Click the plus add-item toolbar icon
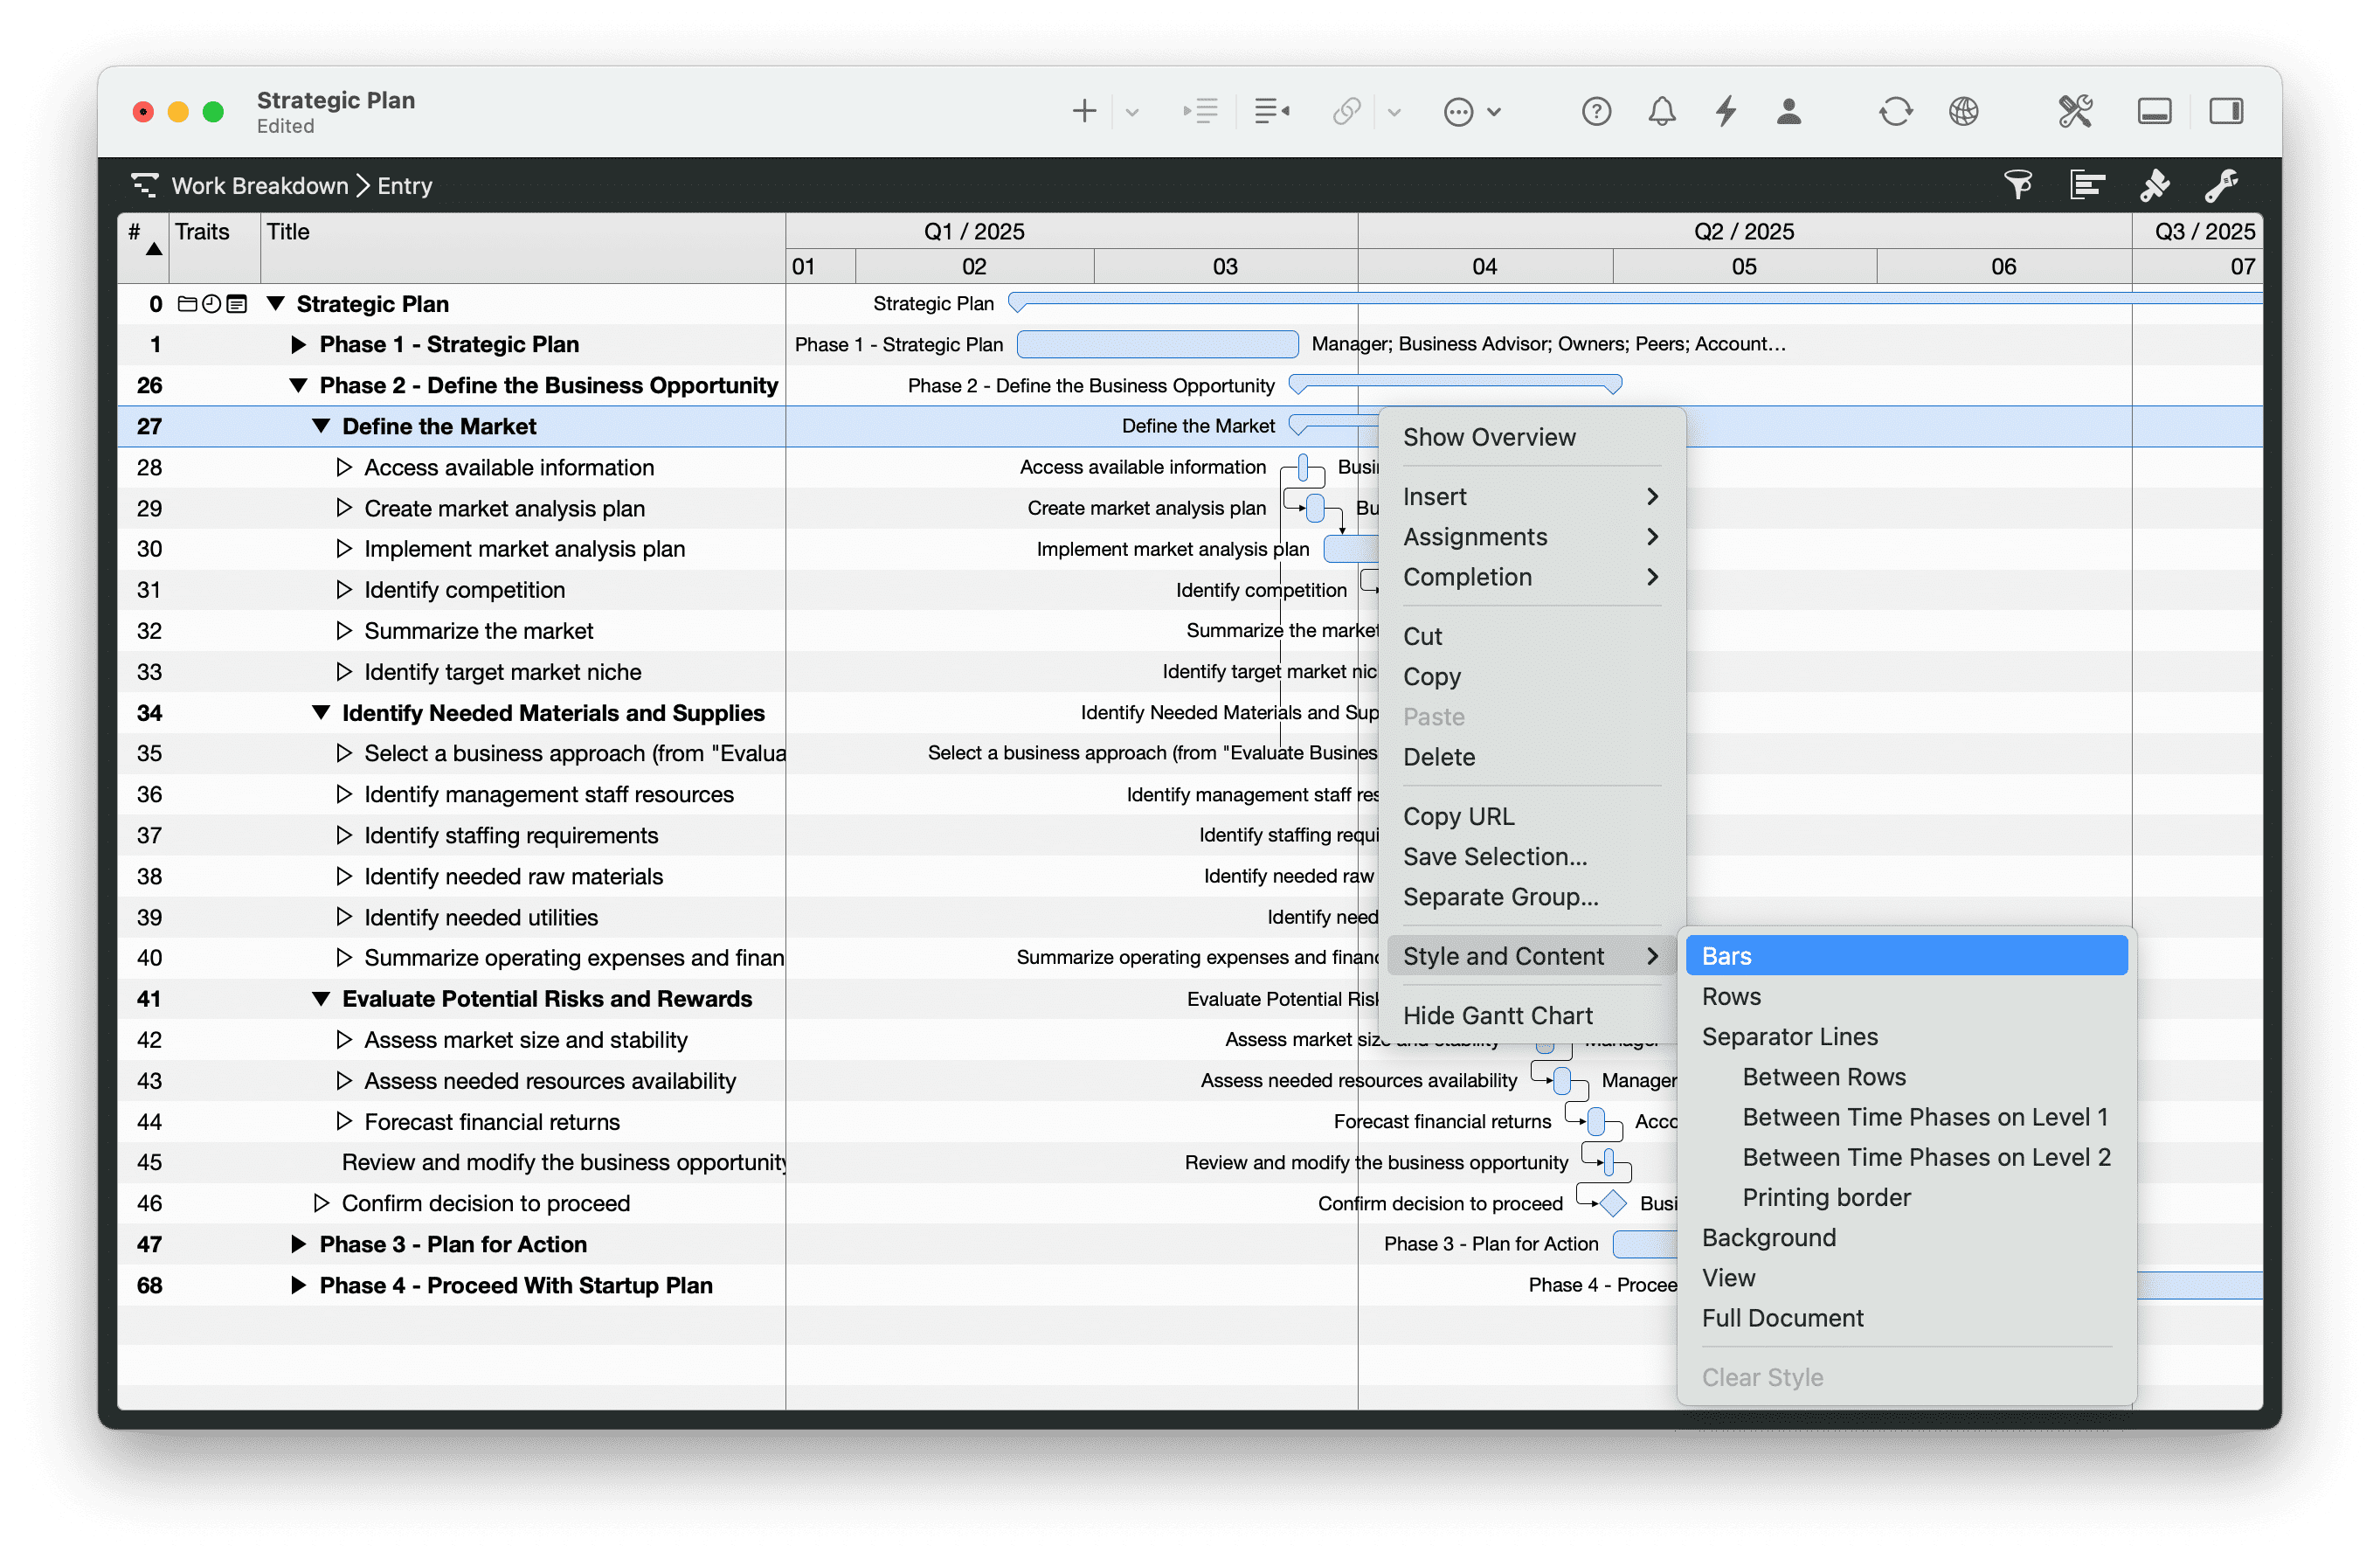Screen dimensions: 2380x1559 click(1084, 111)
